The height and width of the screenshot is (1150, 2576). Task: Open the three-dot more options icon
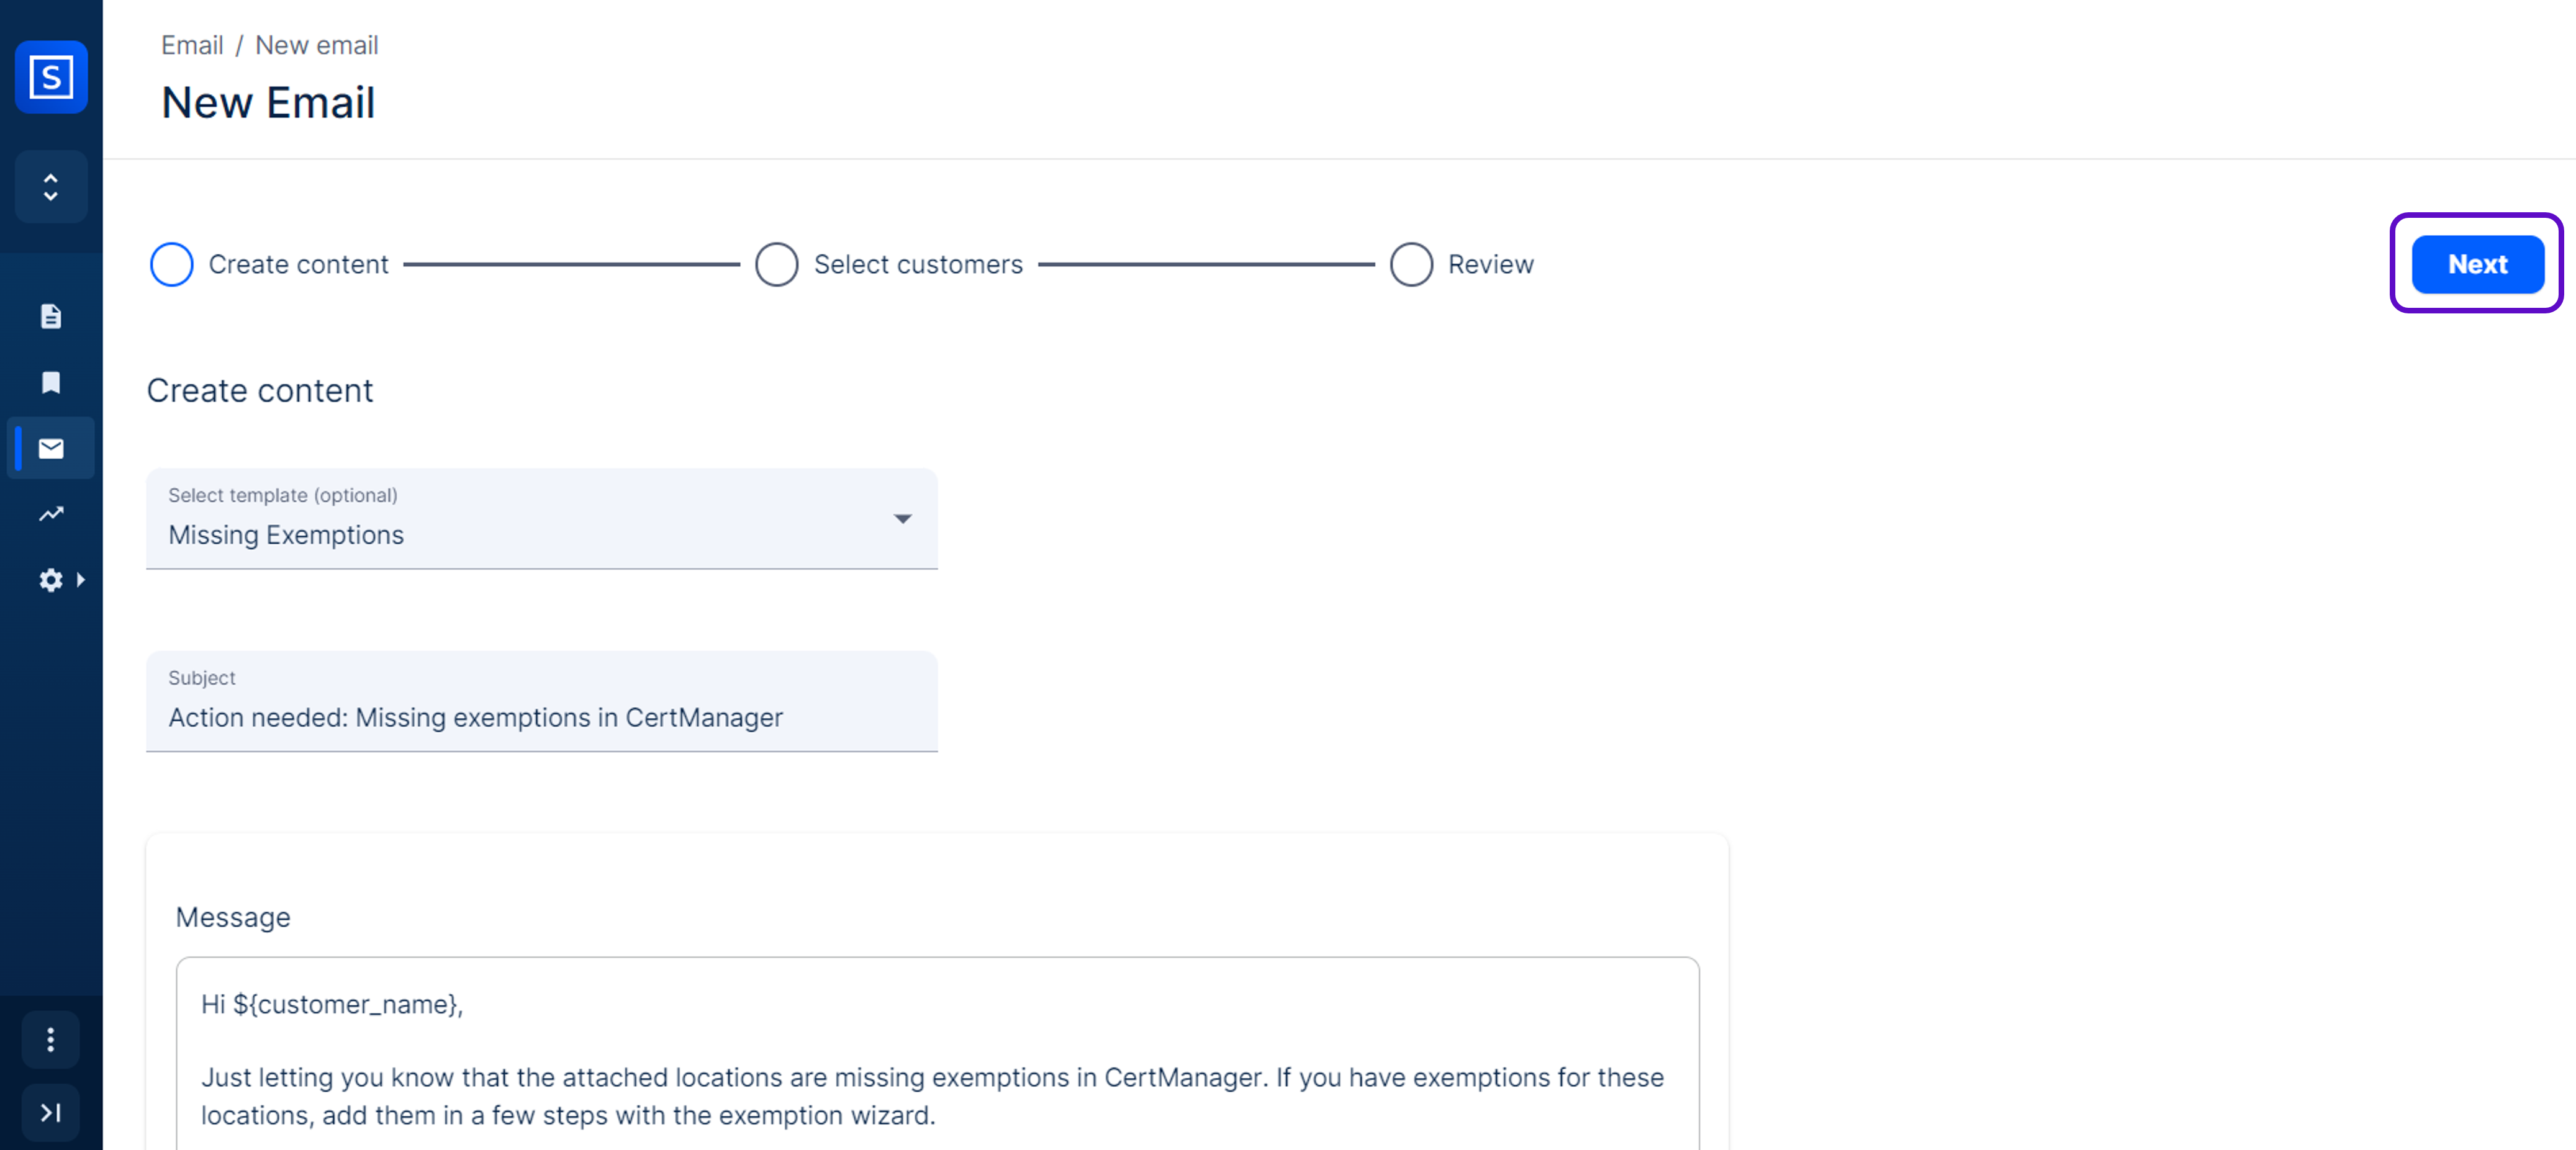(x=51, y=1040)
